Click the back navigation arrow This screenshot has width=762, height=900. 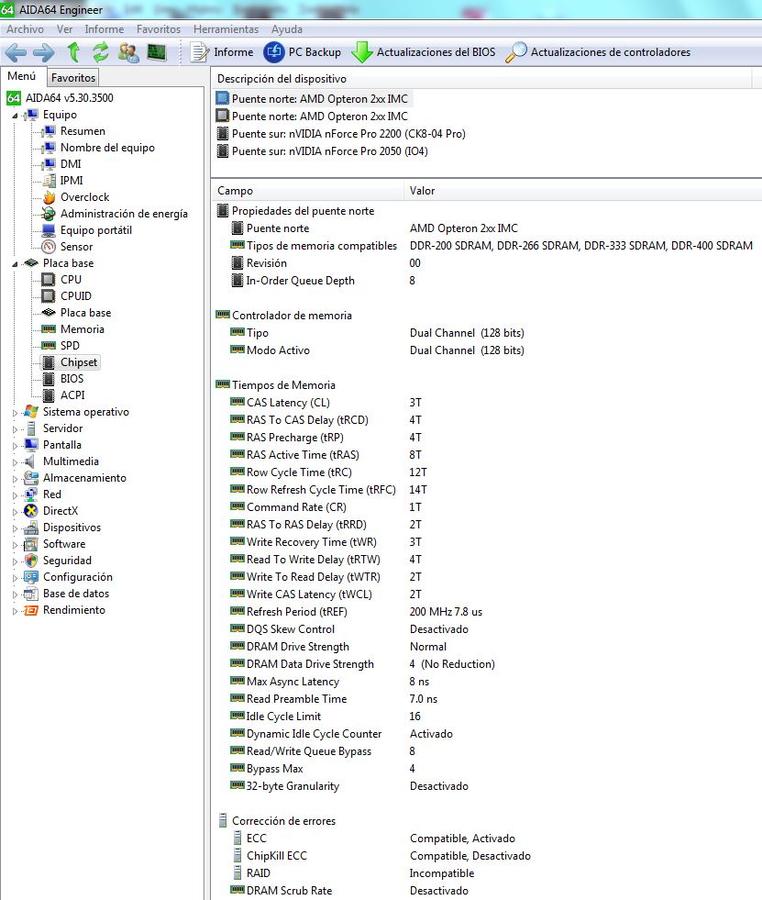coord(15,52)
